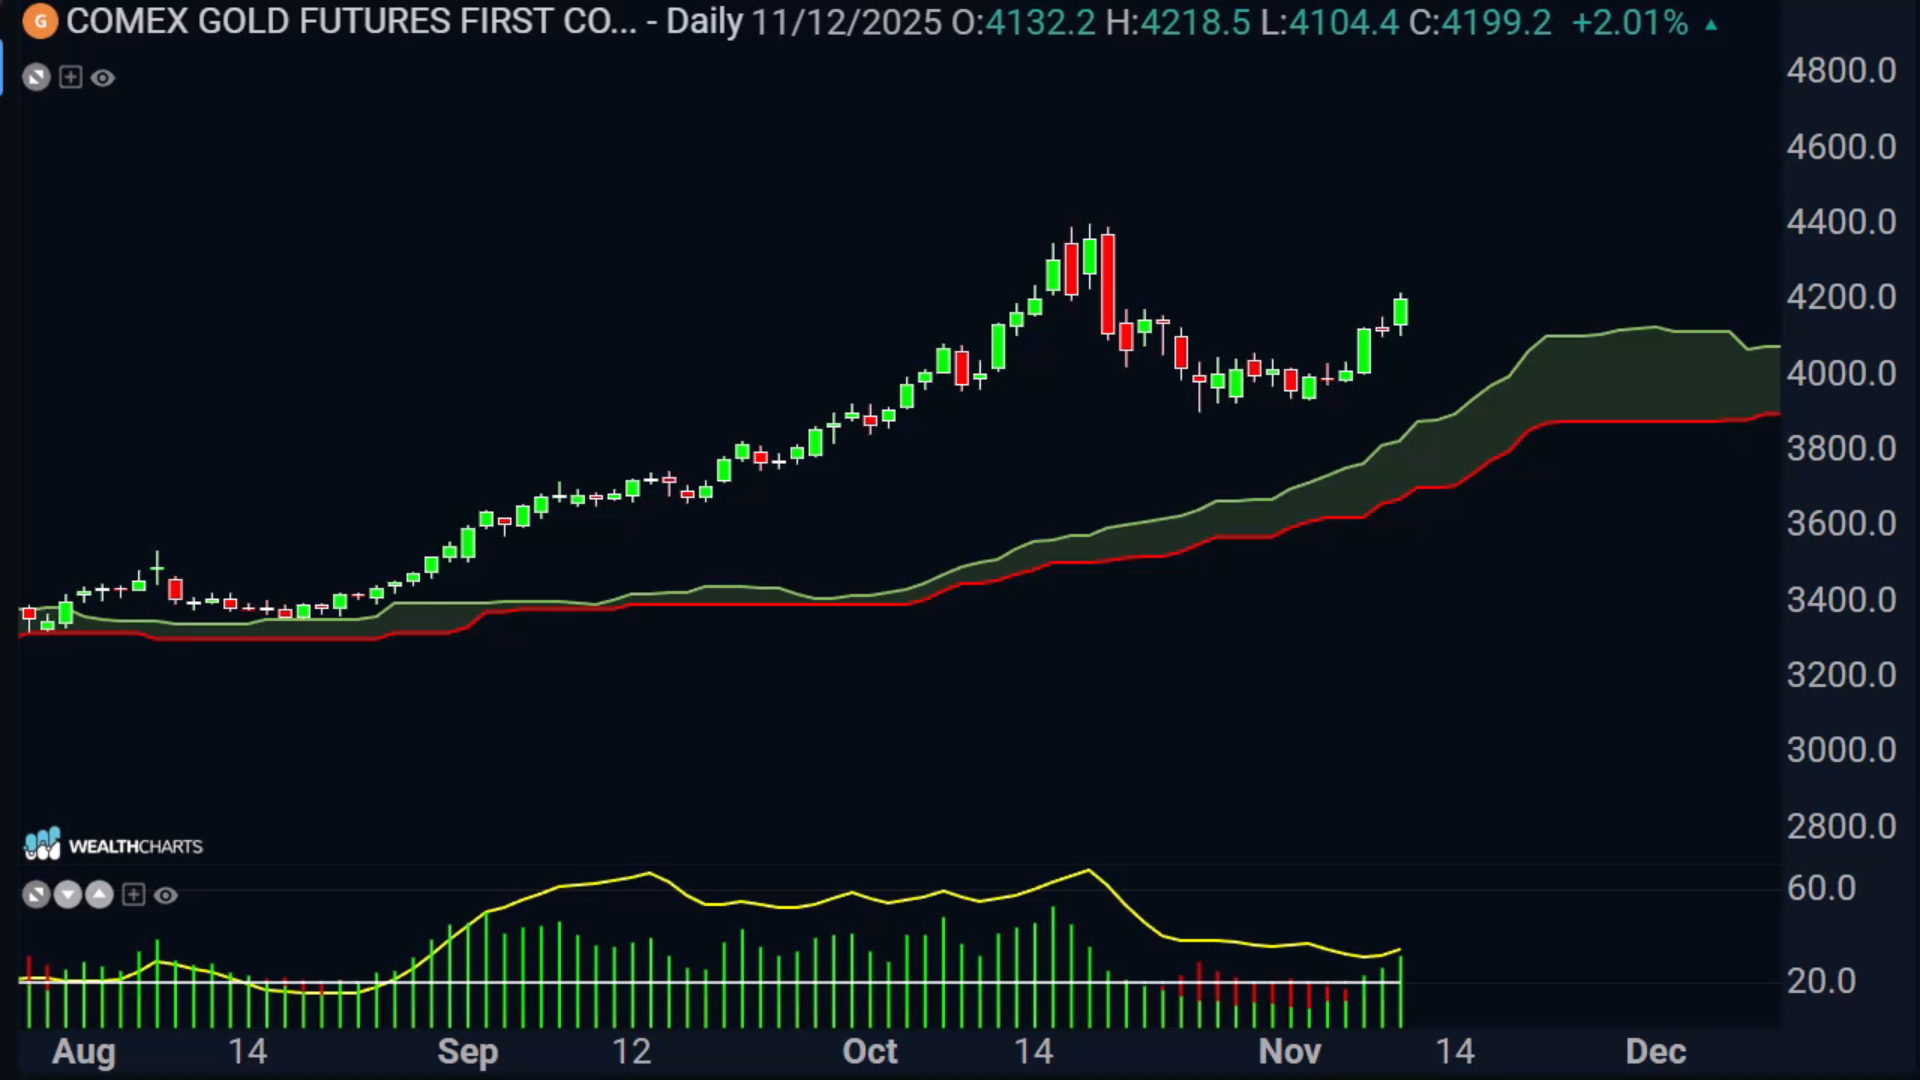Screen dimensions: 1920x1080
Task: Move the indicator pane up
Action: [99, 895]
